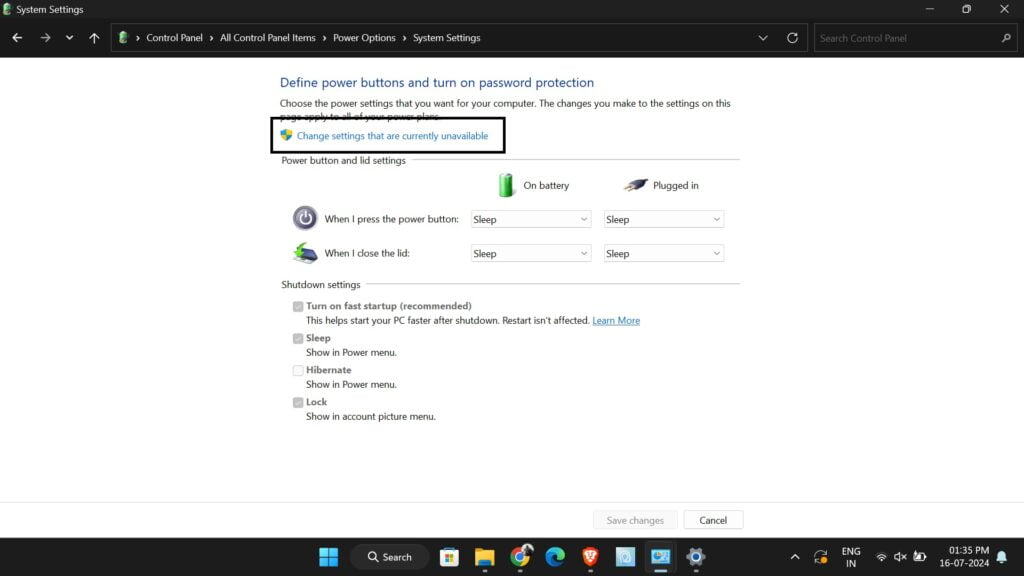This screenshot has width=1024, height=576.
Task: Click the Plugged in plug icon
Action: coord(635,185)
